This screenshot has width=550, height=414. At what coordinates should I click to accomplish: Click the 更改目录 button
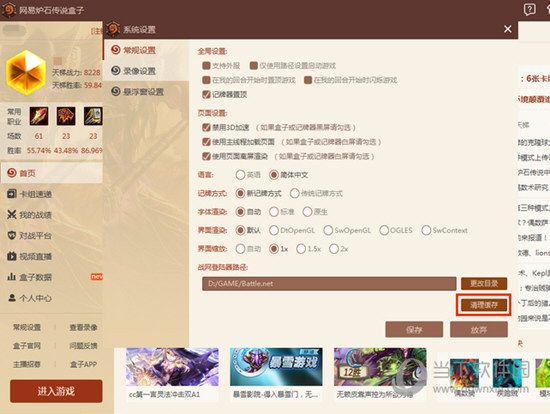click(484, 283)
